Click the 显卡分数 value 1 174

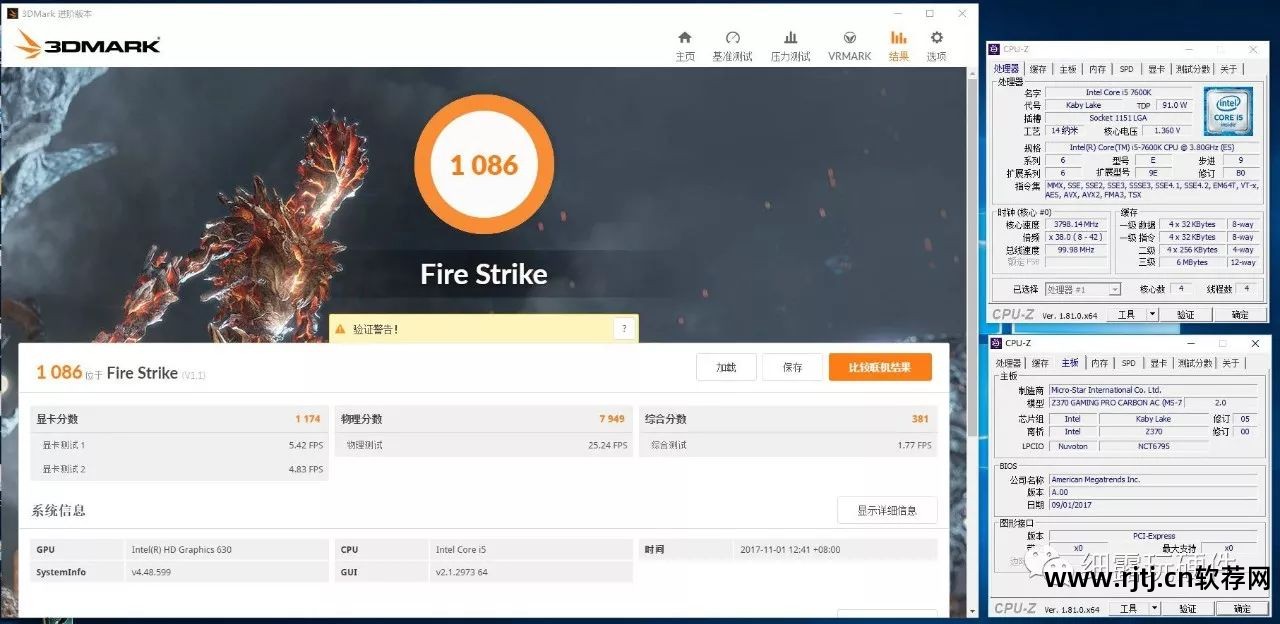(307, 419)
